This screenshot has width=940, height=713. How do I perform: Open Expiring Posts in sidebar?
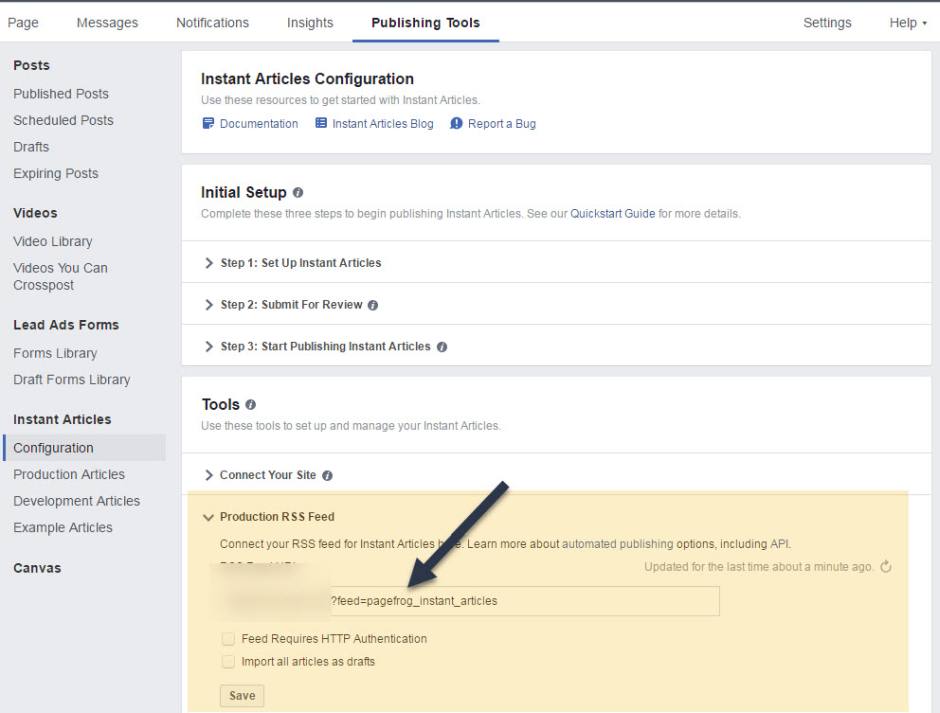[56, 173]
